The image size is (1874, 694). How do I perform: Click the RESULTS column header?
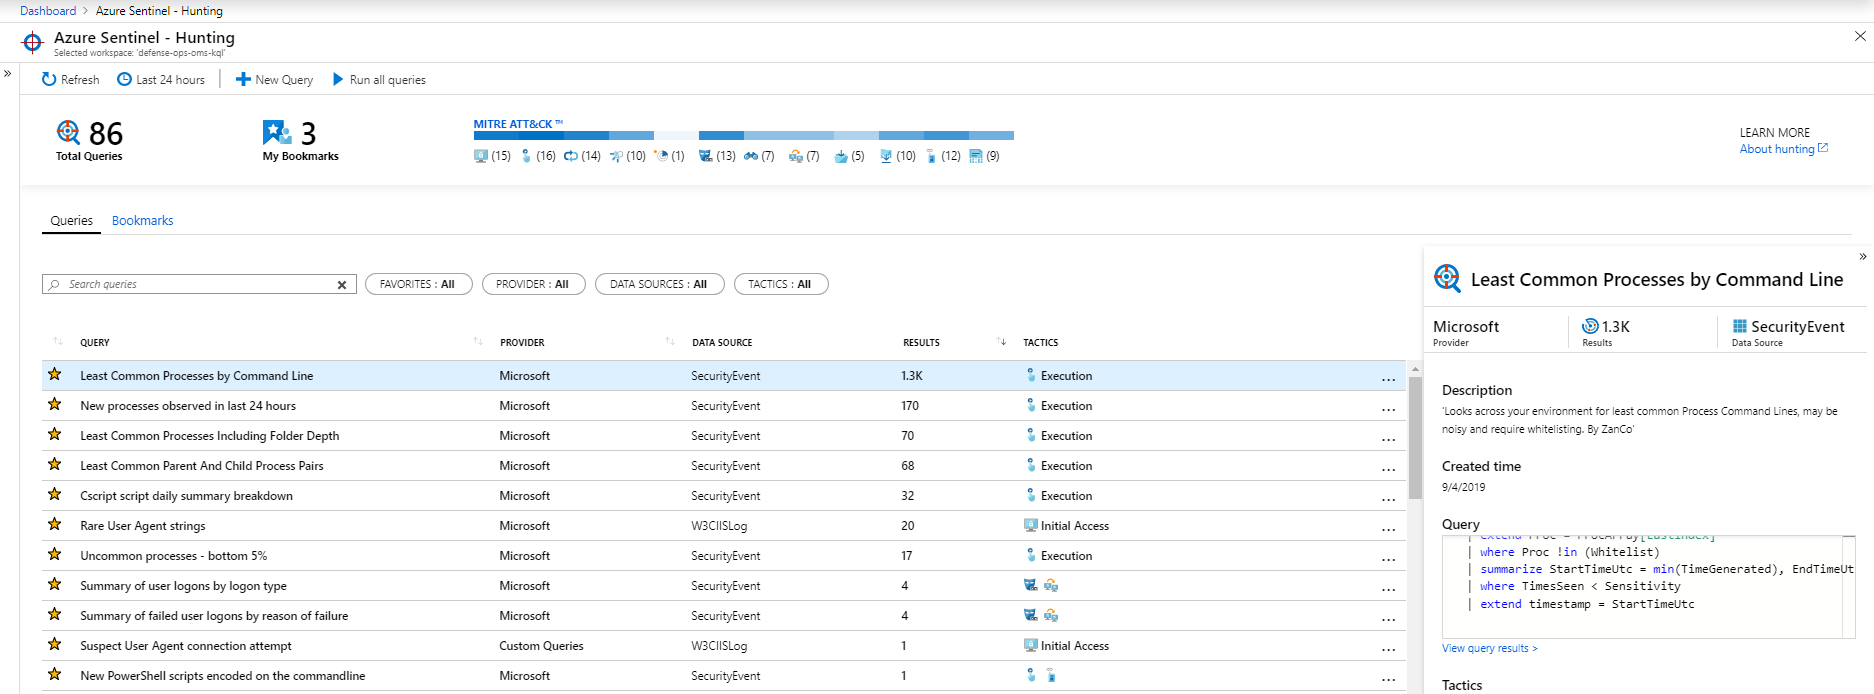coord(921,343)
